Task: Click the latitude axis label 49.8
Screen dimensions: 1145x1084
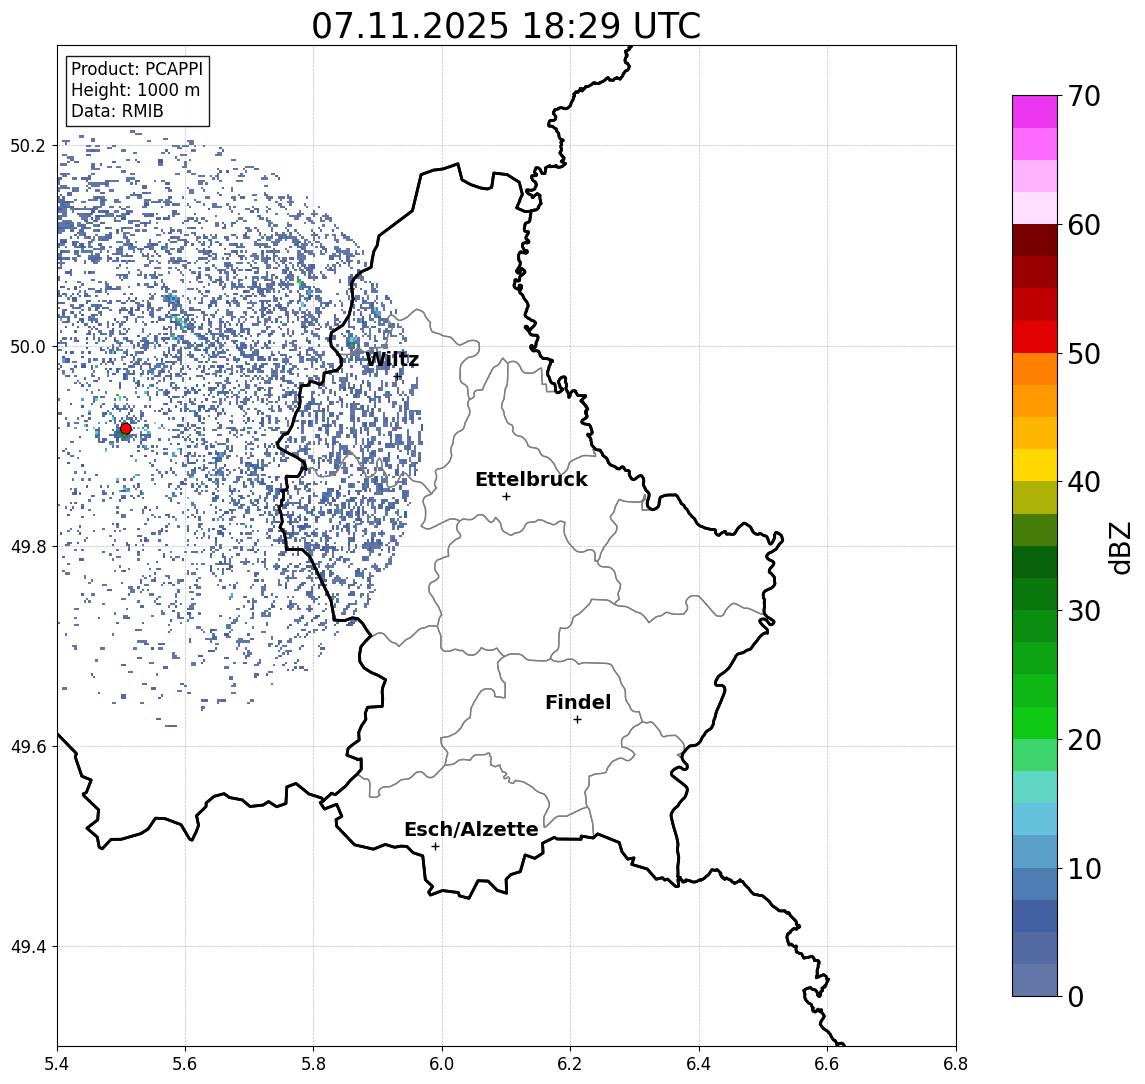Action: pos(28,546)
